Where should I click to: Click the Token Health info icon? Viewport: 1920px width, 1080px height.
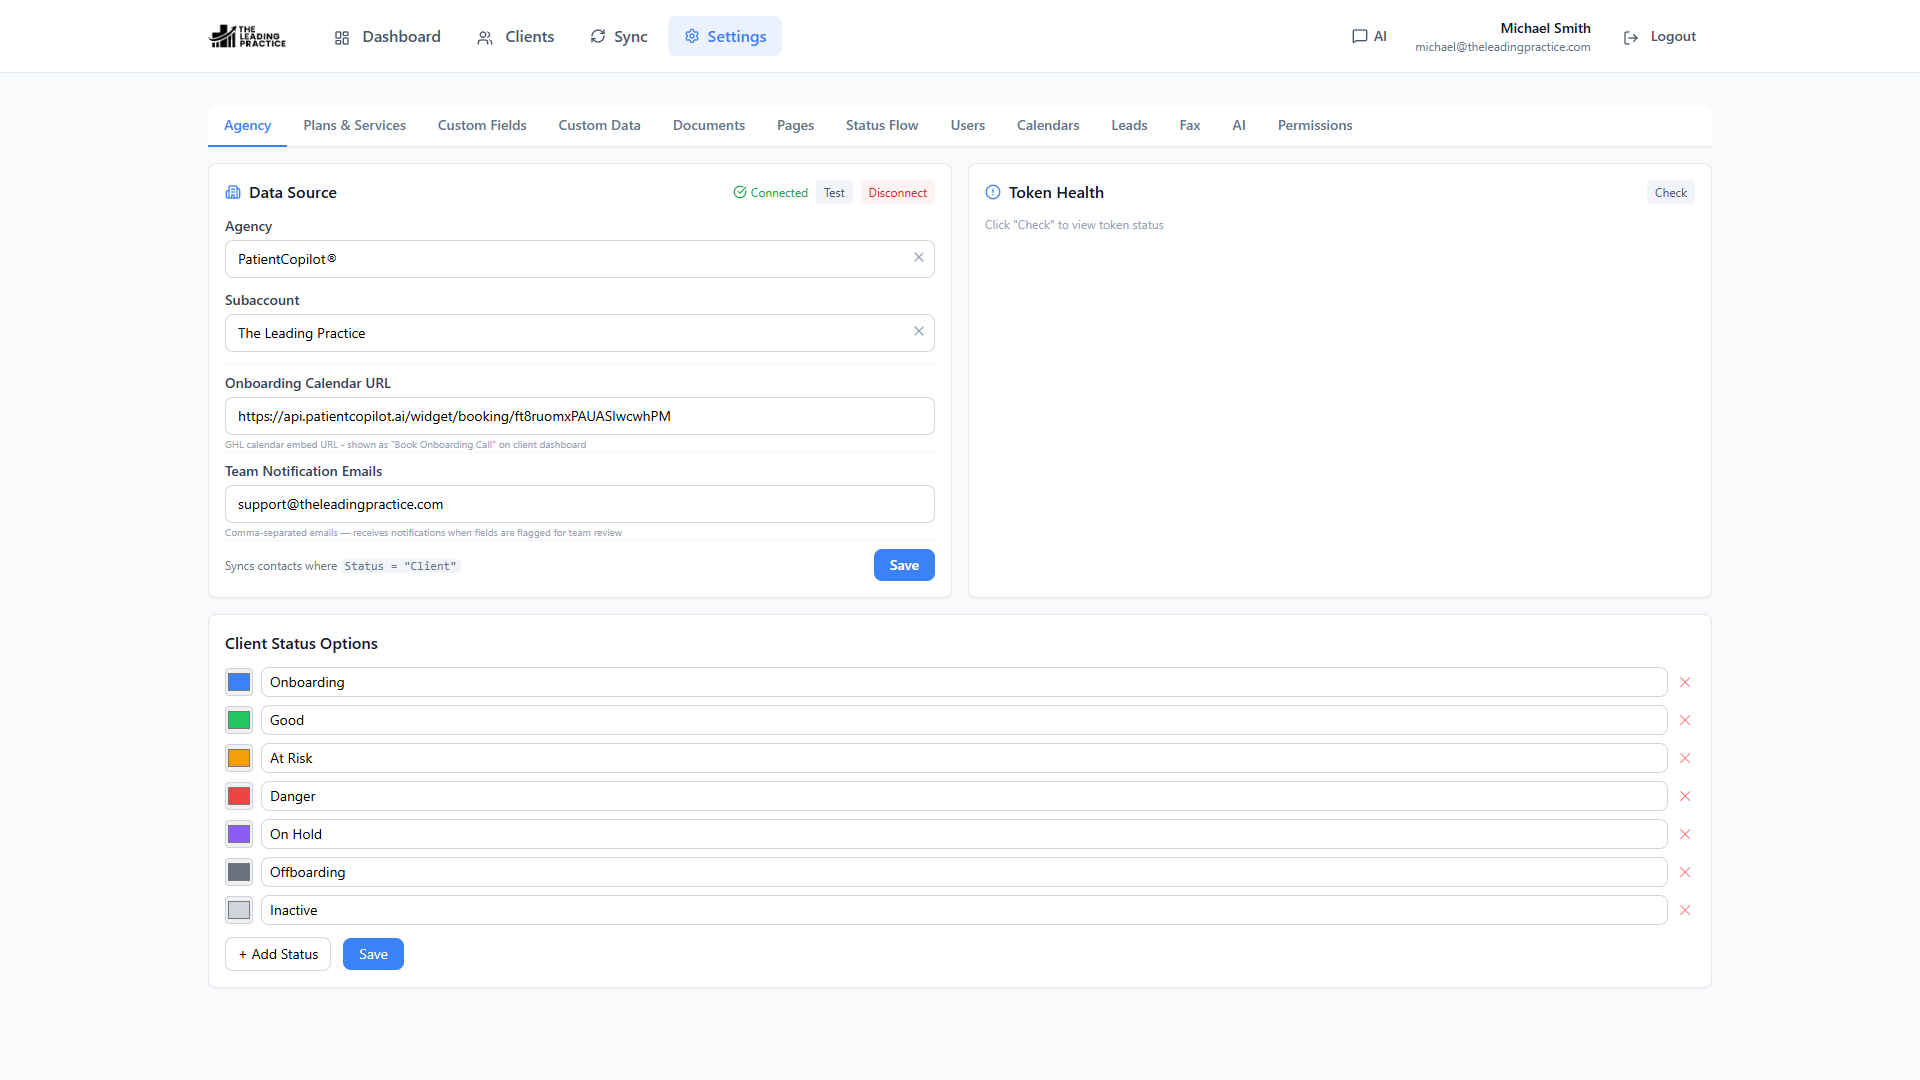pos(993,192)
